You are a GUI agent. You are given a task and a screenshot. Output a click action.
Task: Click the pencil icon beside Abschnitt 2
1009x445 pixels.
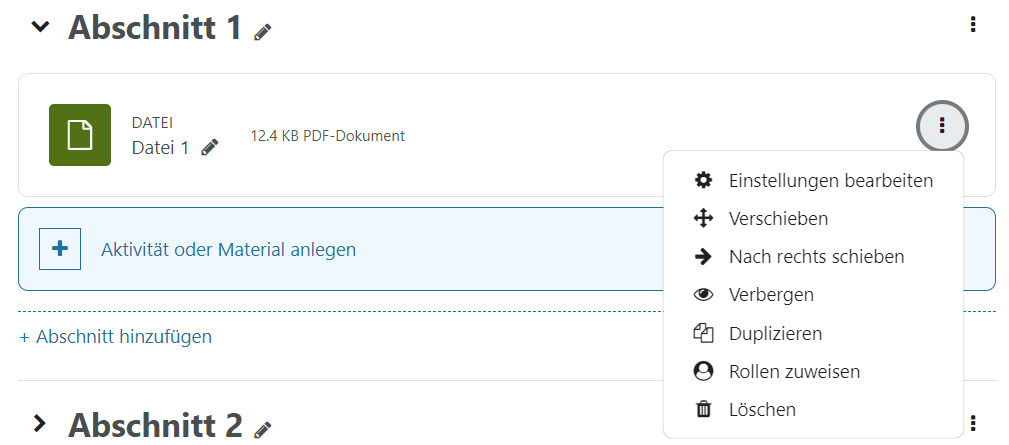(x=263, y=429)
